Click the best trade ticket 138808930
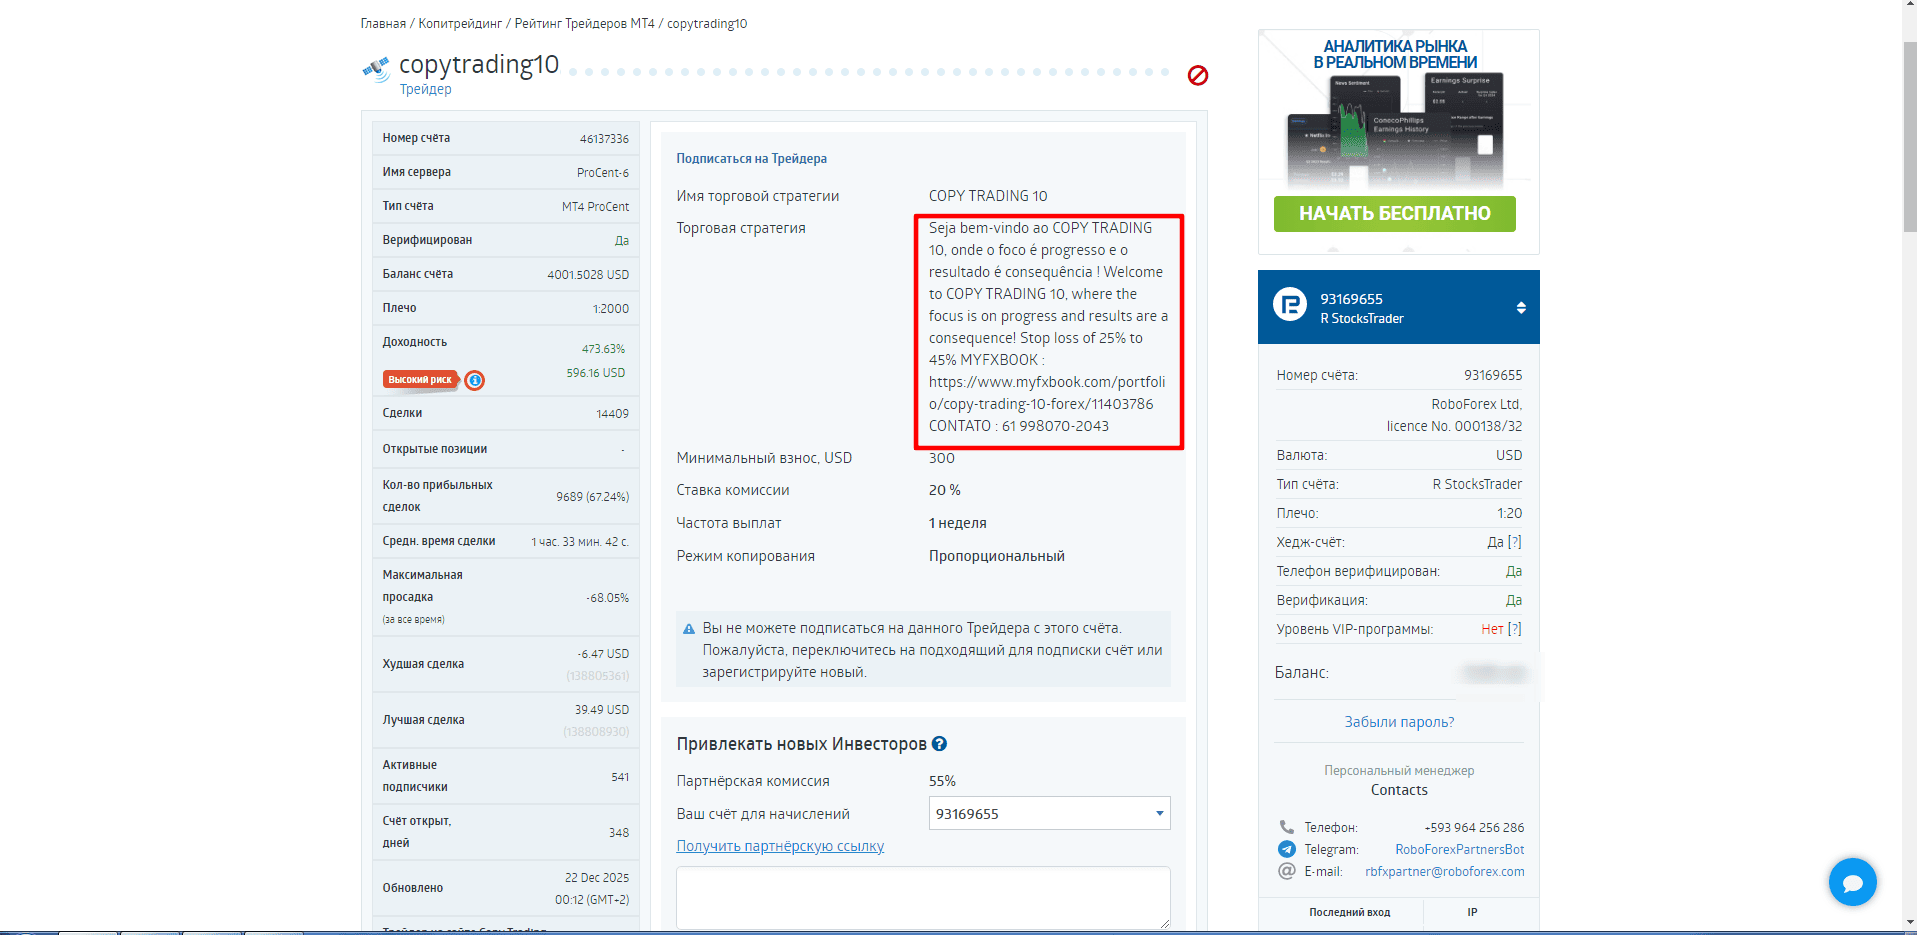Viewport: 1917px width, 935px height. point(596,732)
